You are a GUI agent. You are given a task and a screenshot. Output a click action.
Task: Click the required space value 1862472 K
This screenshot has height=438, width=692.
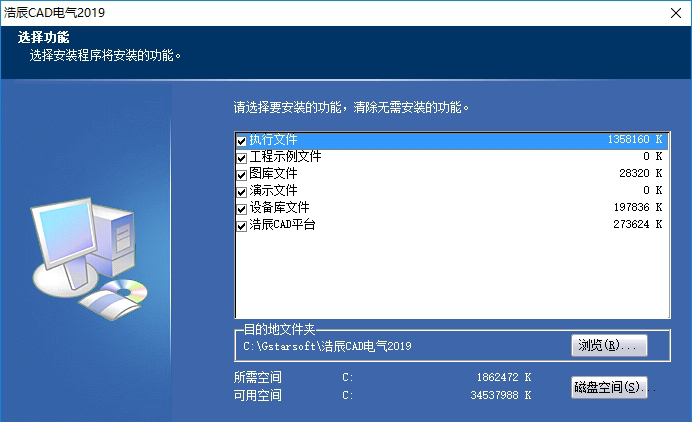504,378
